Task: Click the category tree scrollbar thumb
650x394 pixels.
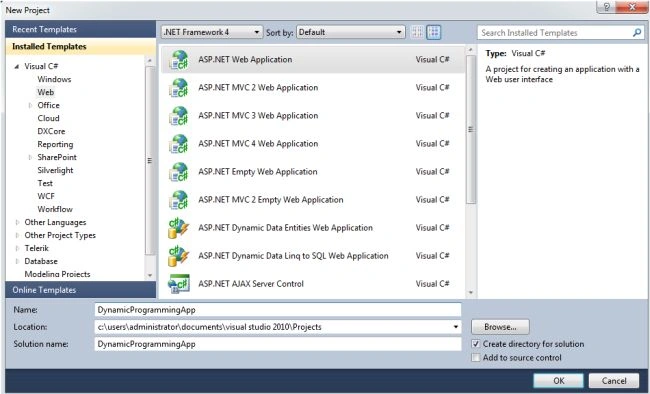Action: (x=150, y=161)
